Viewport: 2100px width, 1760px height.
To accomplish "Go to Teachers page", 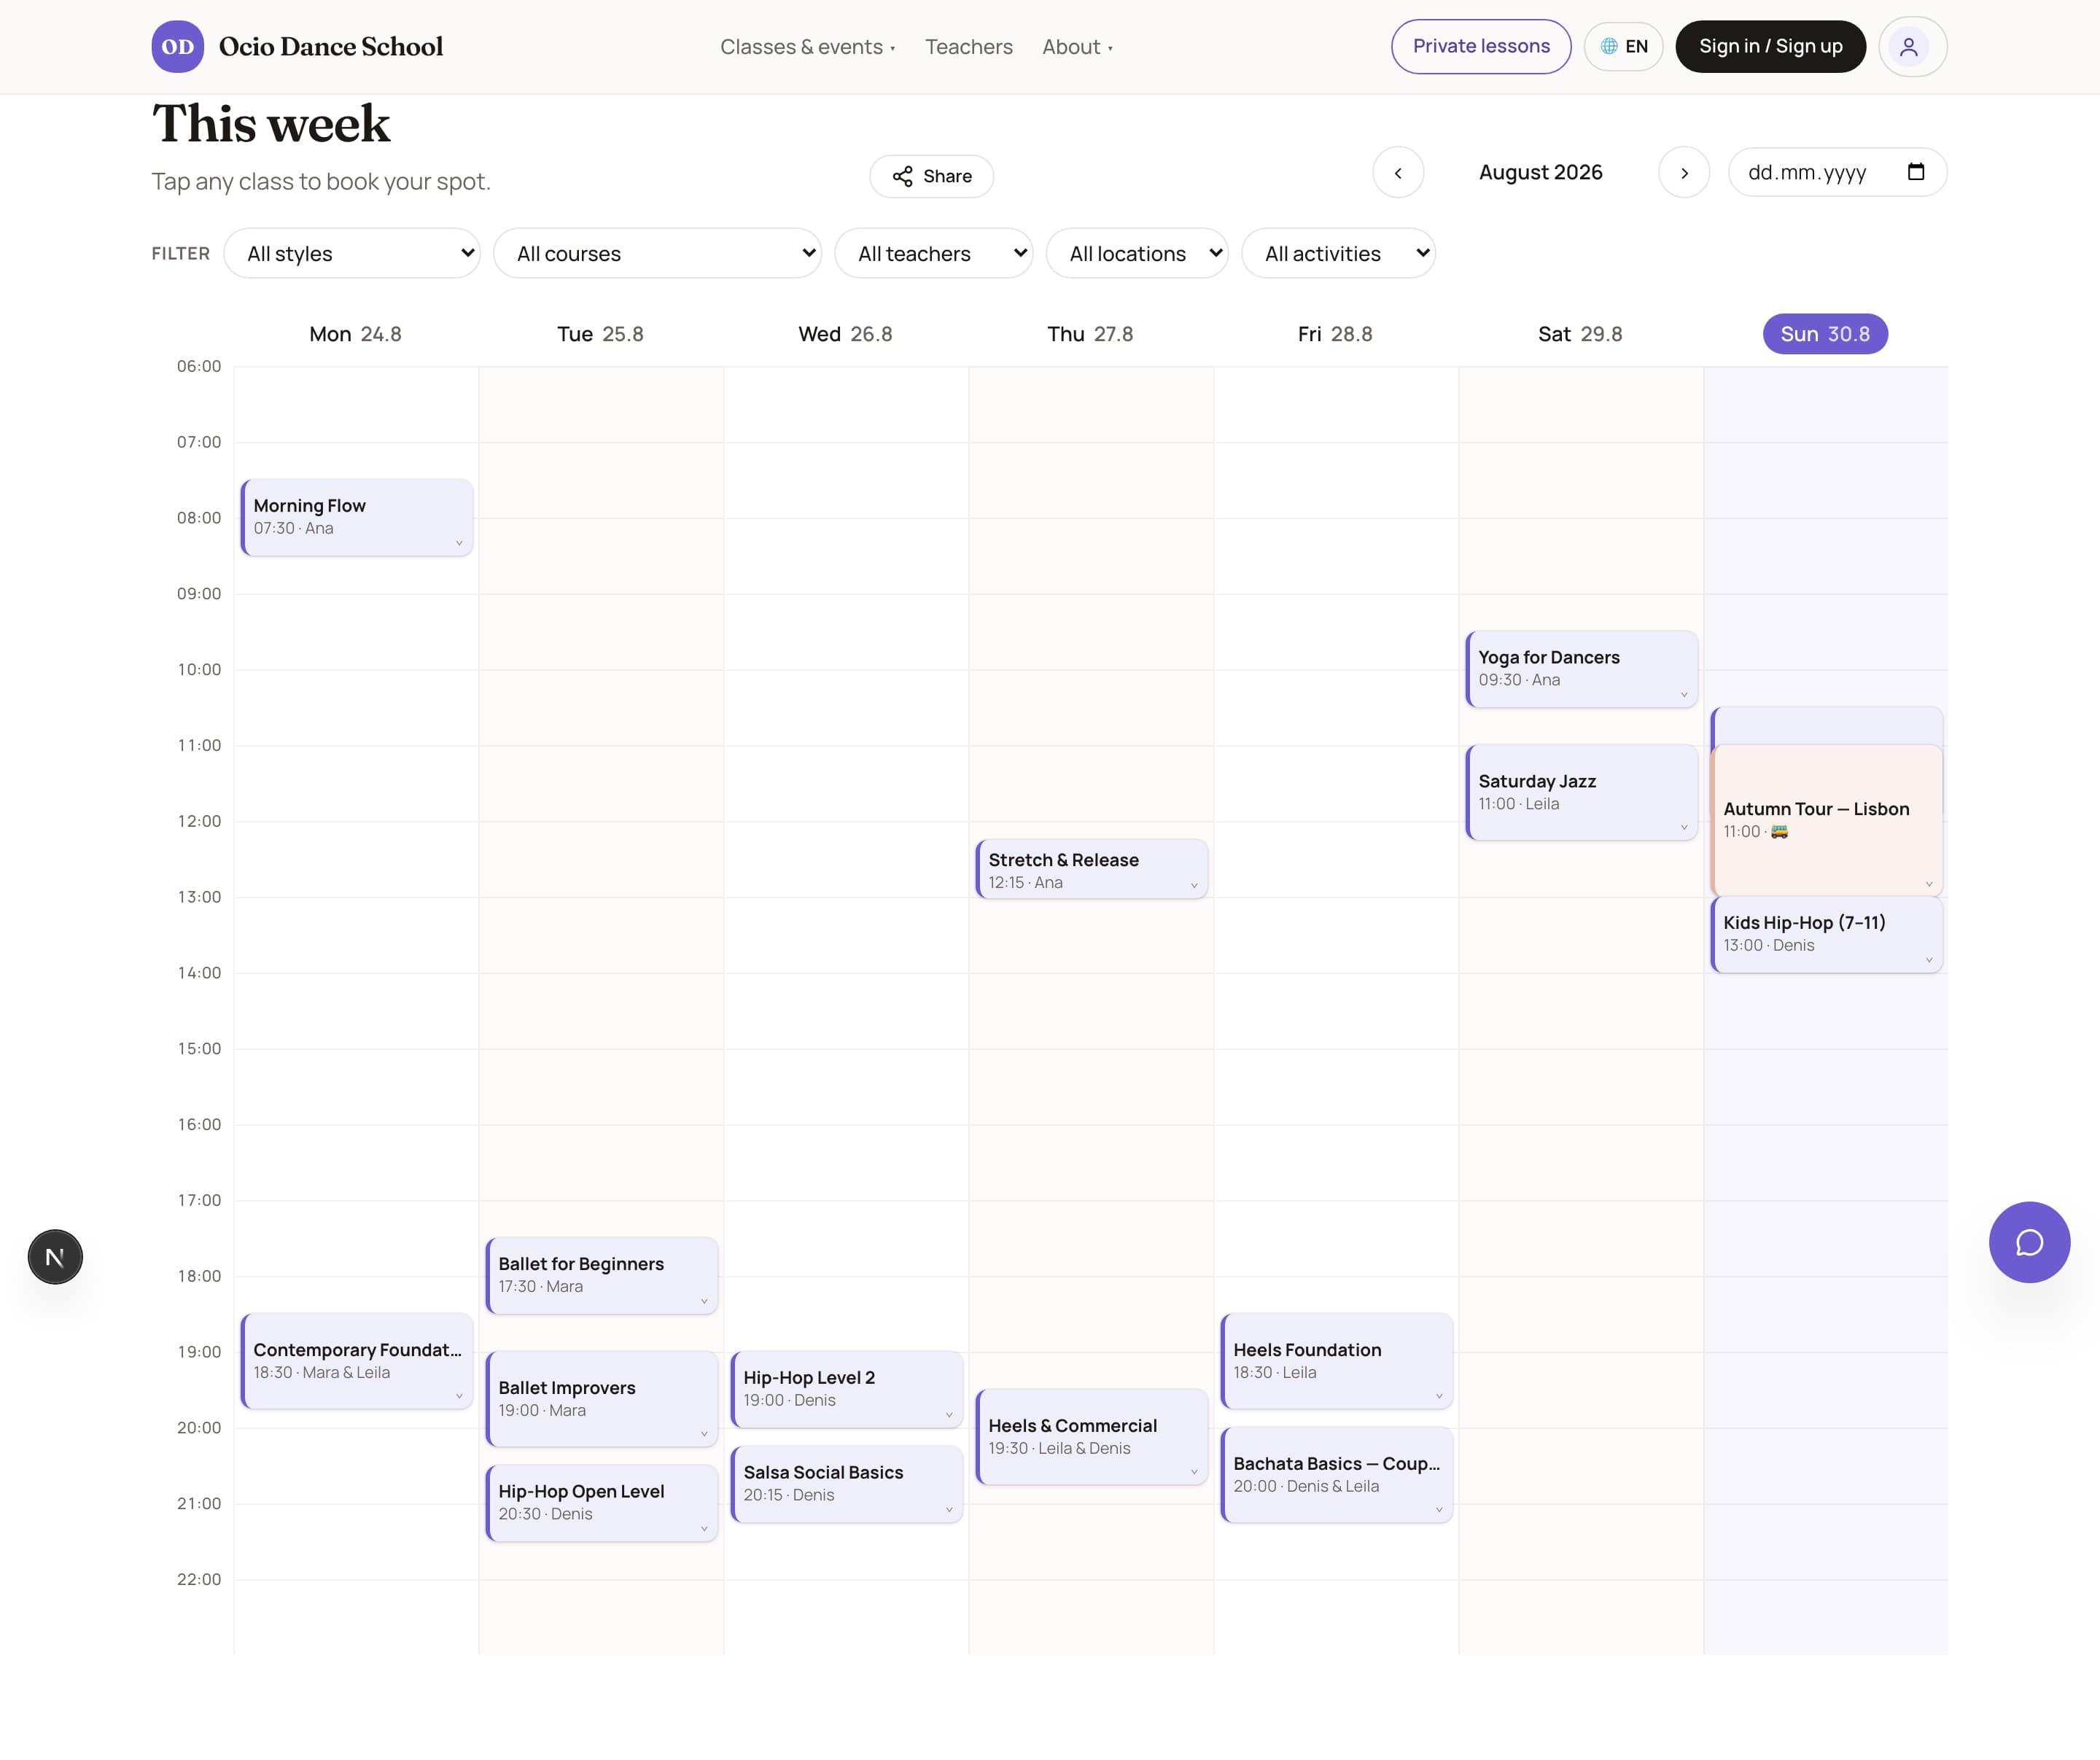I will tap(968, 47).
